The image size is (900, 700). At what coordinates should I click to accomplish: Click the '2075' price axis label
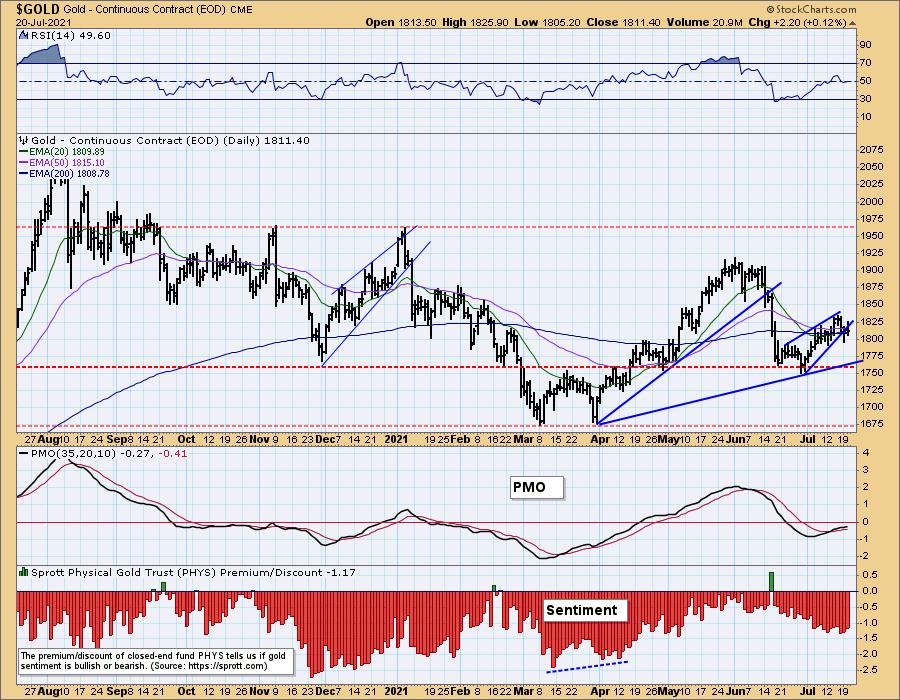[871, 150]
